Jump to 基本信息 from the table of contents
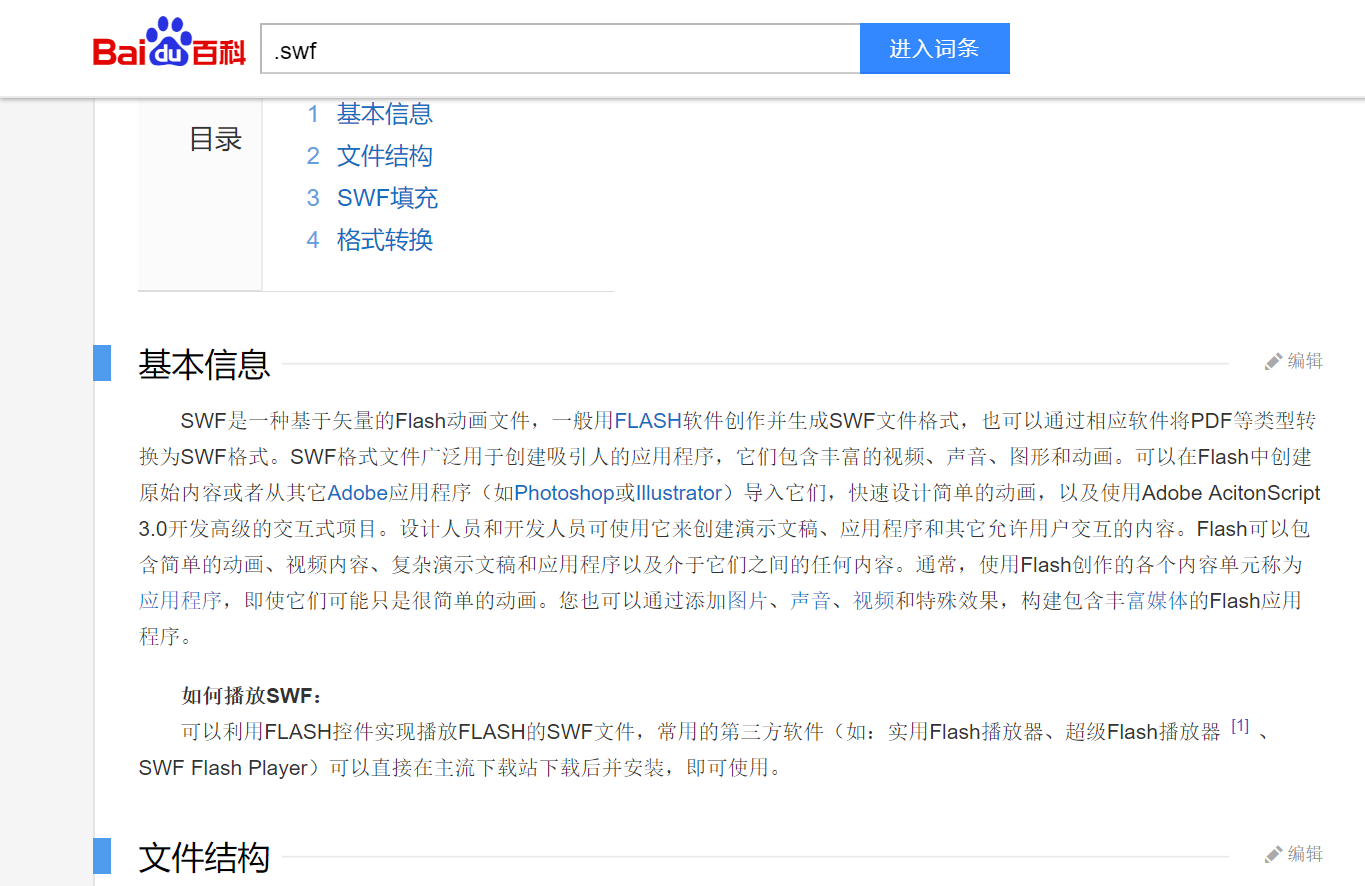 385,114
